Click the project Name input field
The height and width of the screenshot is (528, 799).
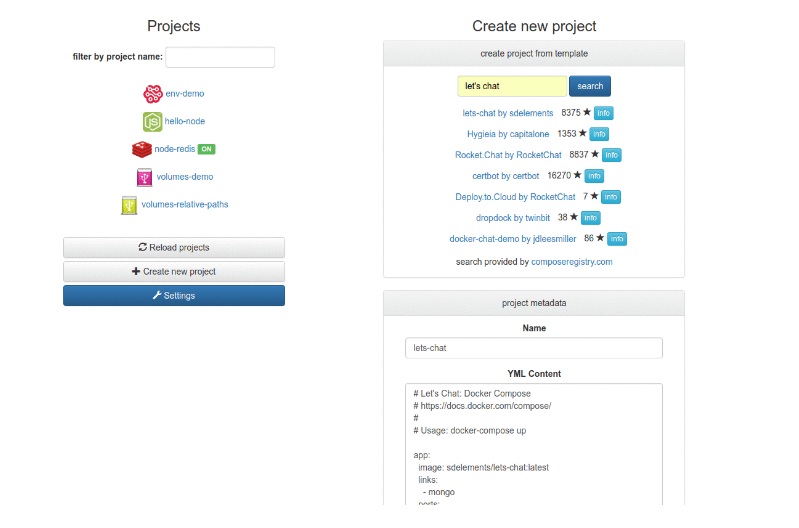click(534, 348)
